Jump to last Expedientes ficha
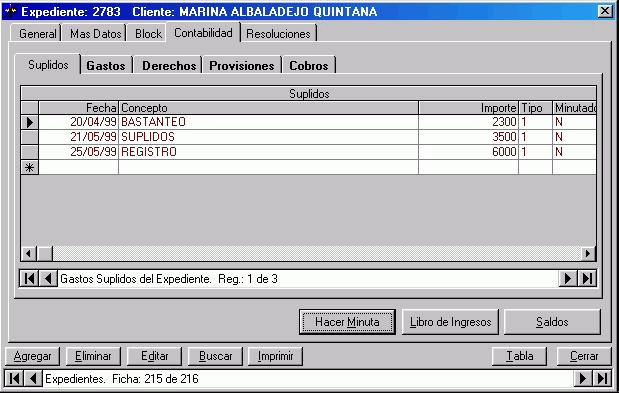Image resolution: width=619 pixels, height=393 pixels. (x=602, y=379)
